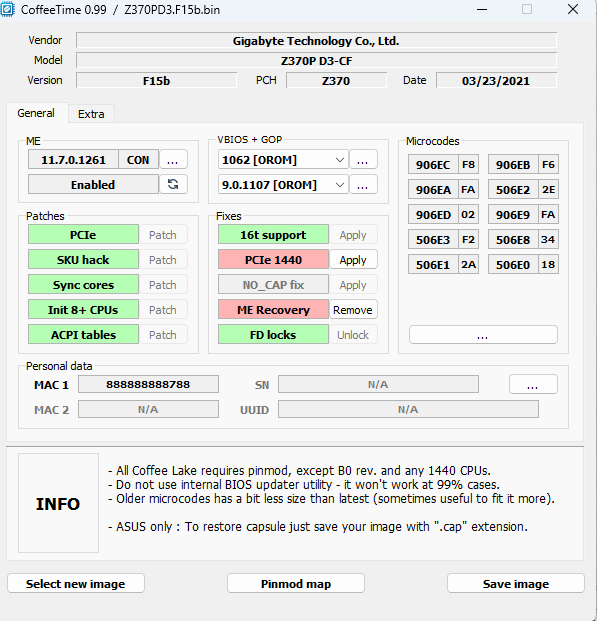The height and width of the screenshot is (621, 597).
Task: Click ellipsis button next to VBIOS 1062
Action: pos(363,160)
